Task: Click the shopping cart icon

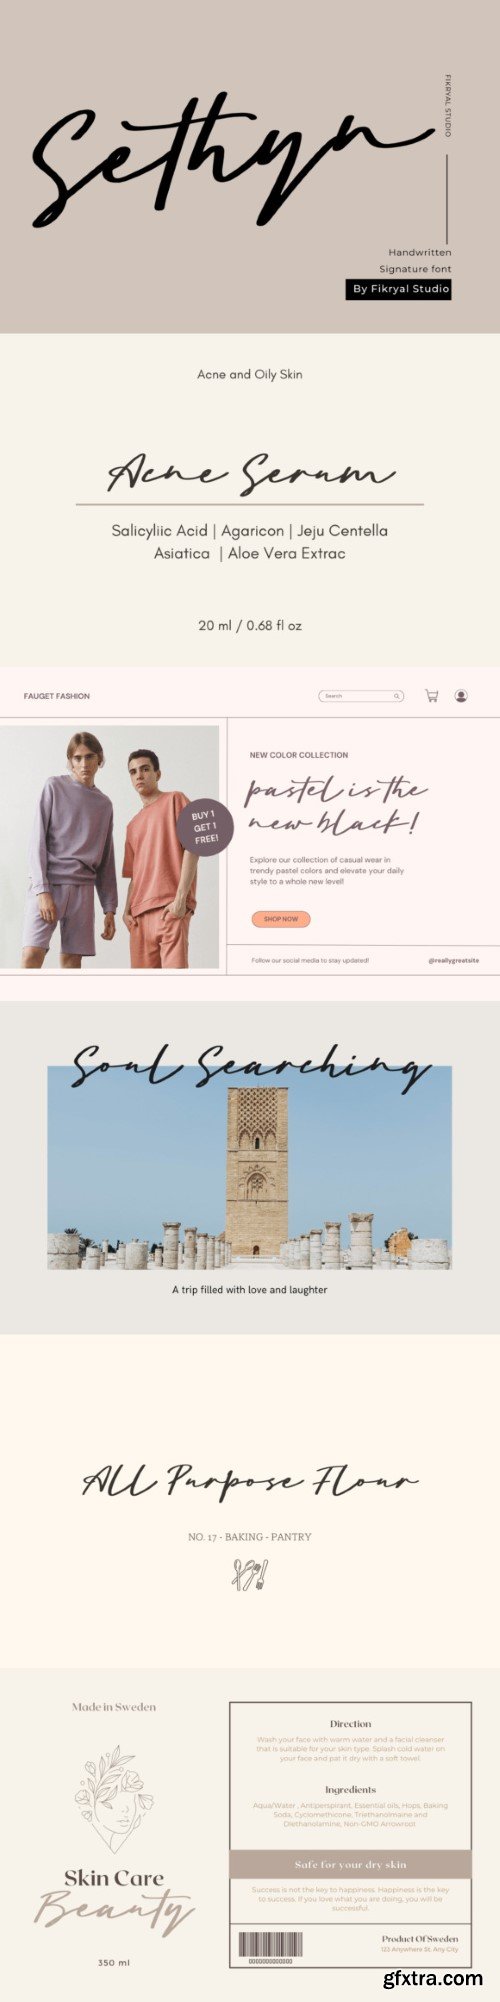Action: click(432, 696)
